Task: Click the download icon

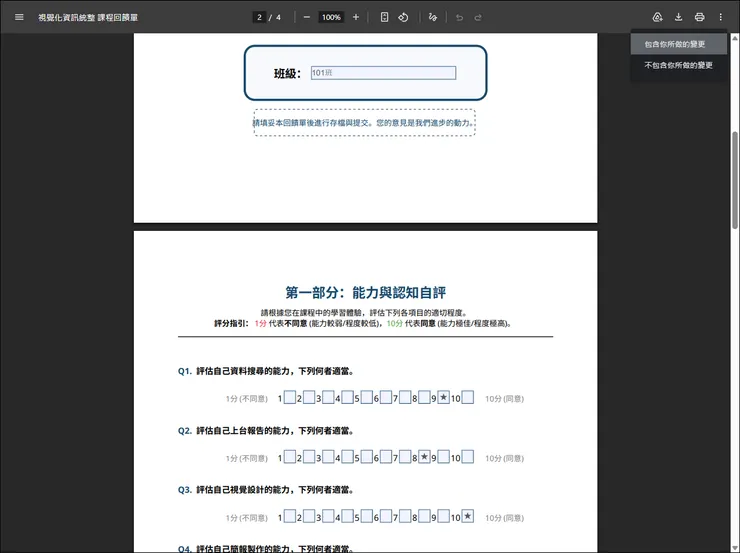Action: pos(679,17)
